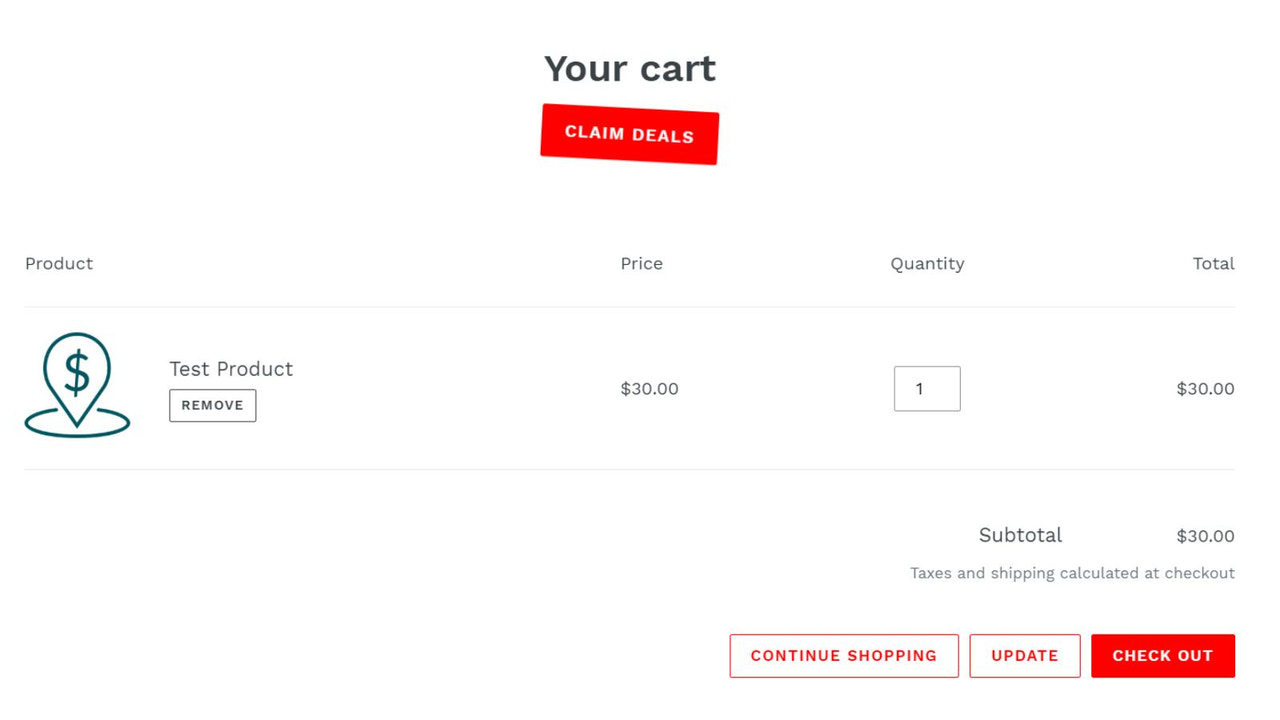Click the $30.00 price in the Price column
The image size is (1280, 720).
[x=650, y=389]
